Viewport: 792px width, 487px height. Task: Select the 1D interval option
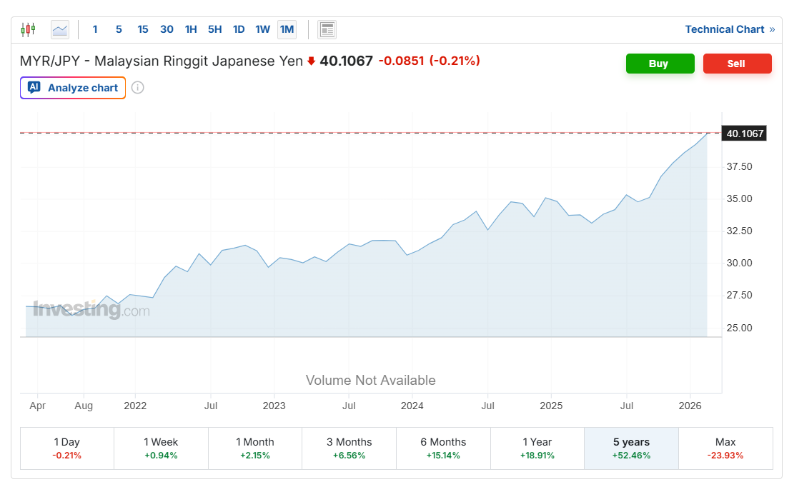click(x=238, y=29)
